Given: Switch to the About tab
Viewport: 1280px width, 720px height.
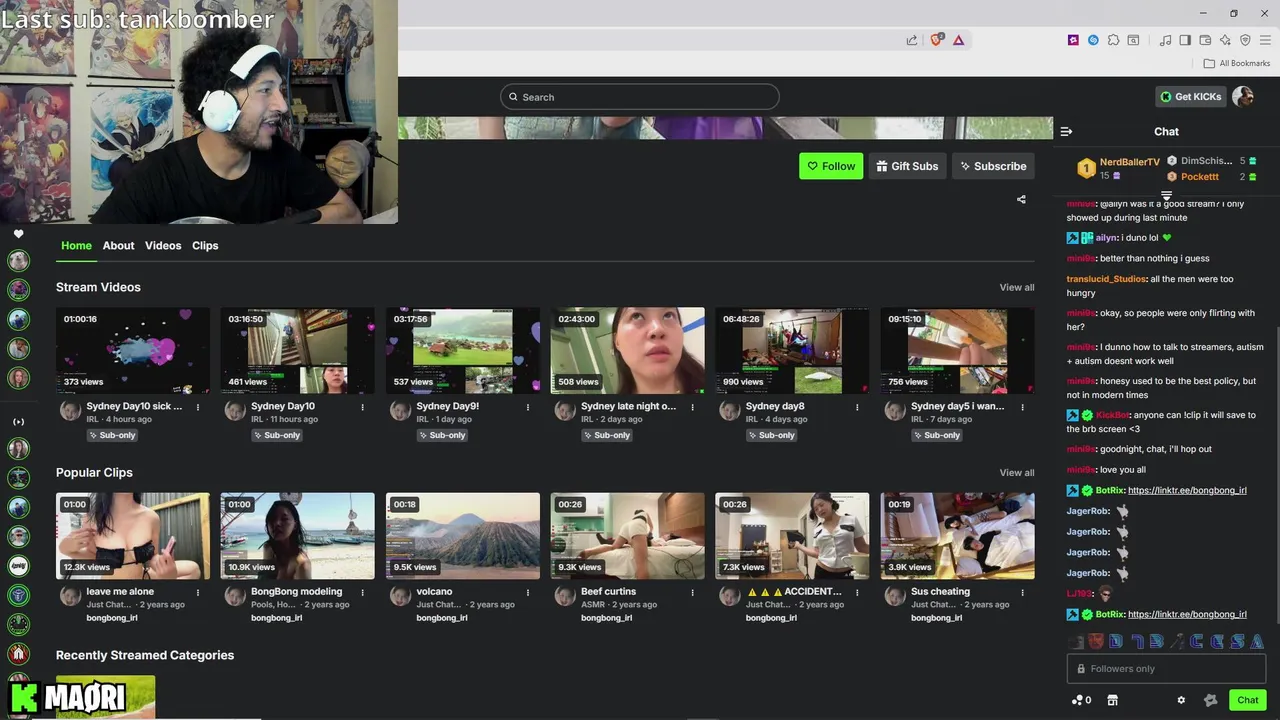Looking at the screenshot, I should point(118,246).
